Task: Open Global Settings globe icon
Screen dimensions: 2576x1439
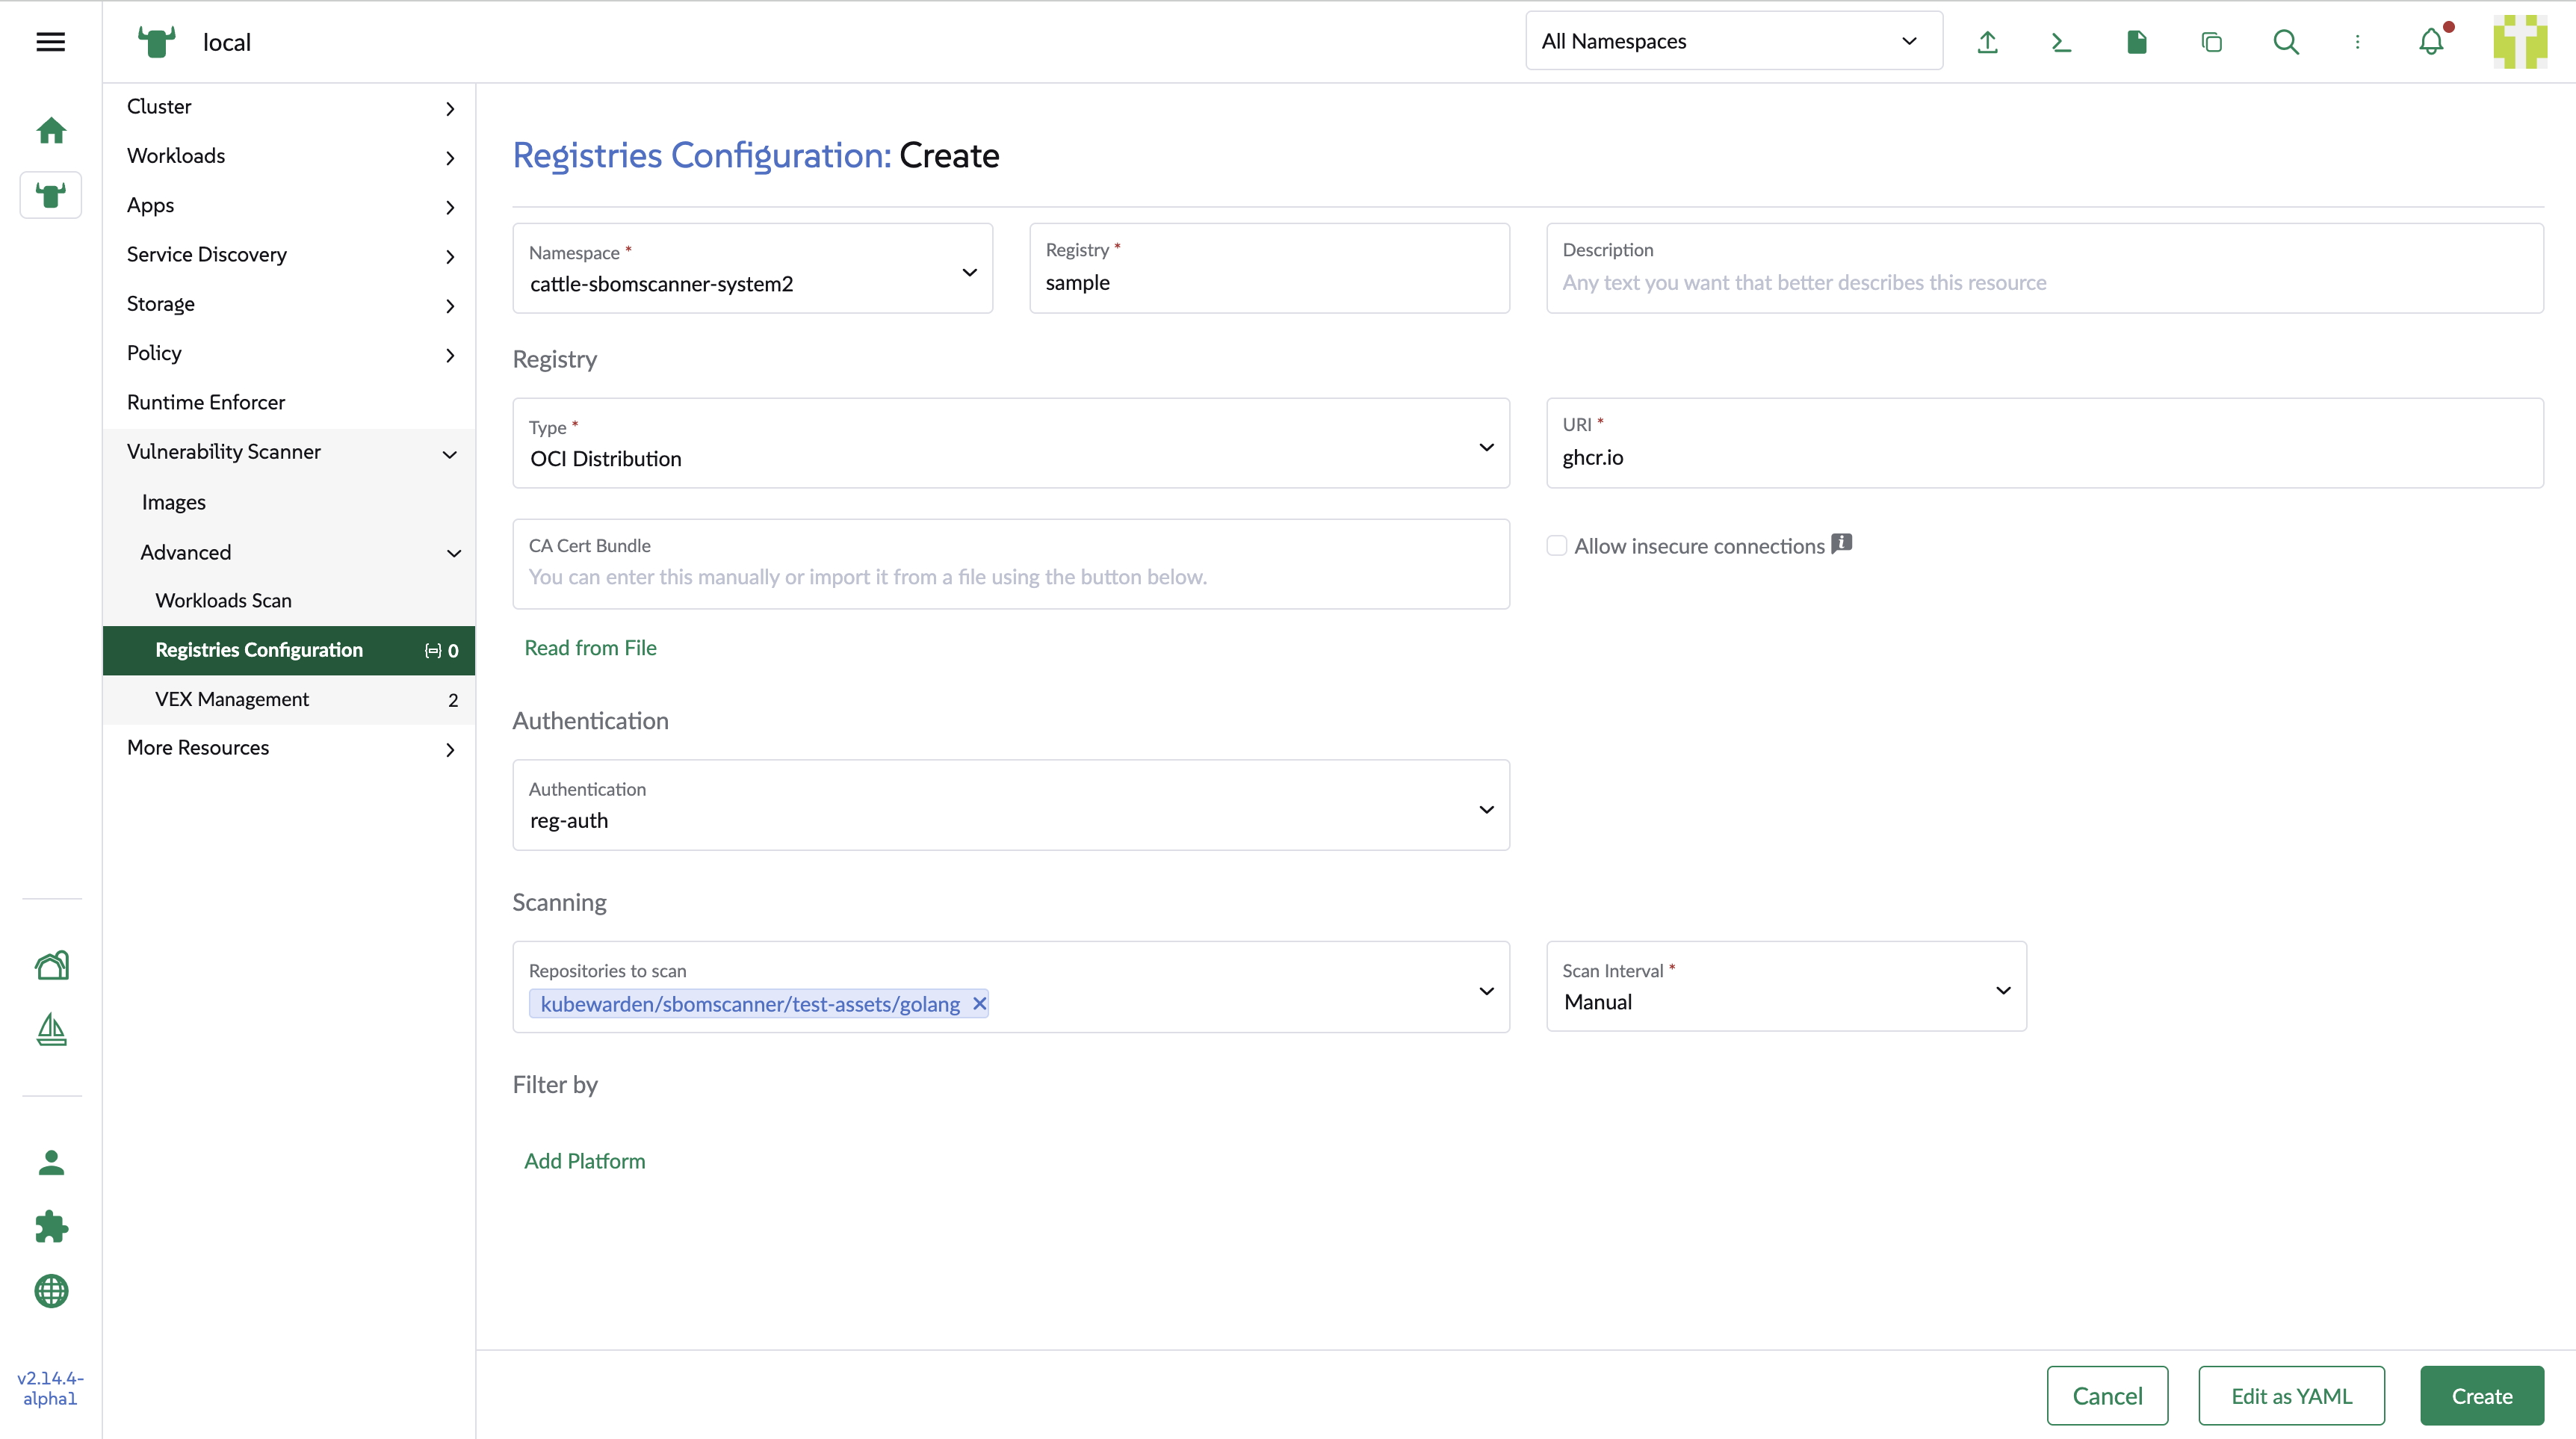Action: (51, 1291)
